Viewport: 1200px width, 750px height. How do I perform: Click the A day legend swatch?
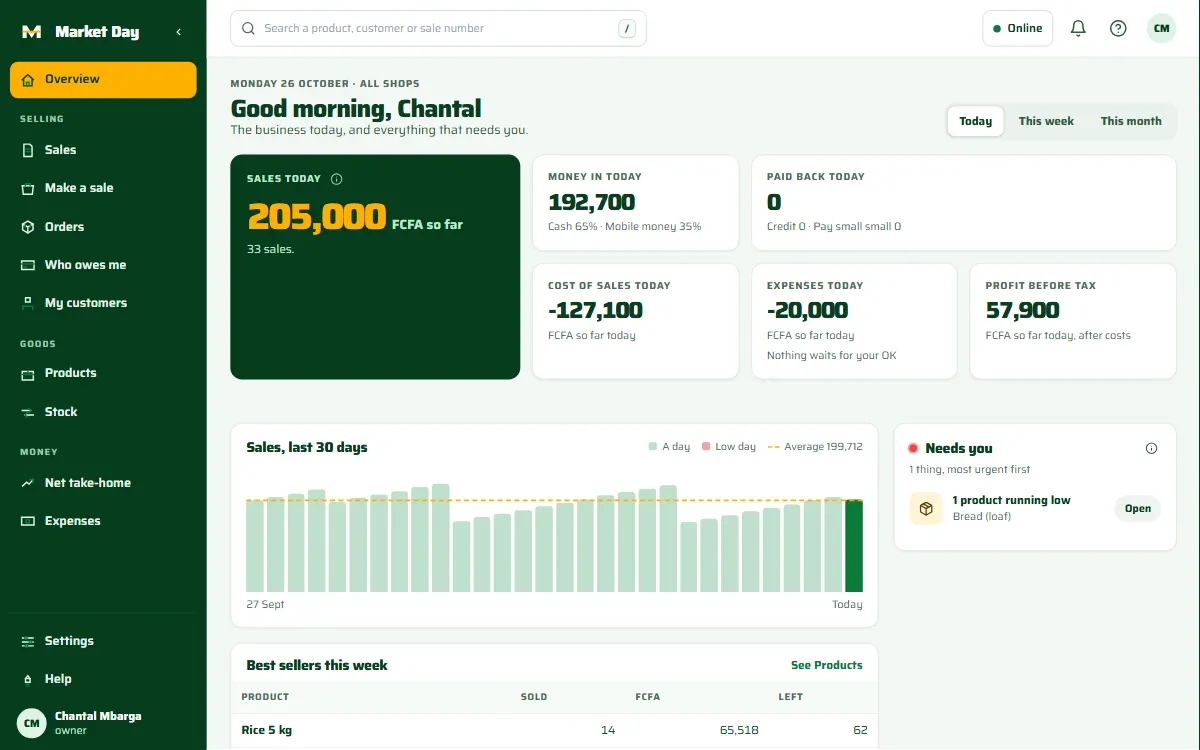[x=653, y=447]
